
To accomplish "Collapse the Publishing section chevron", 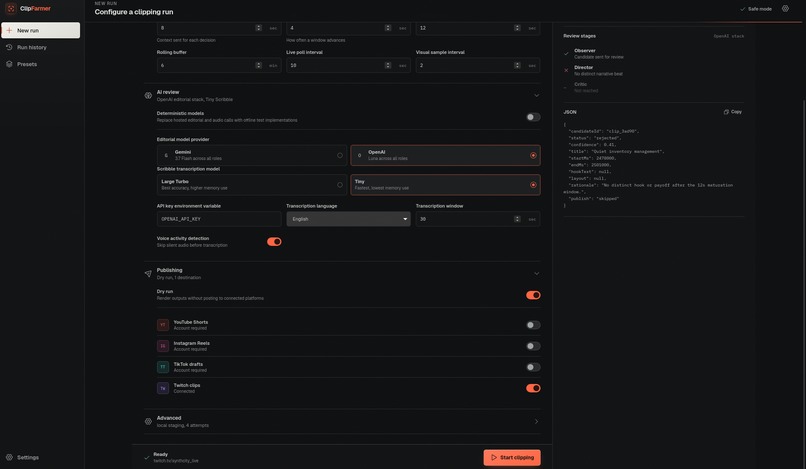I will coord(536,274).
